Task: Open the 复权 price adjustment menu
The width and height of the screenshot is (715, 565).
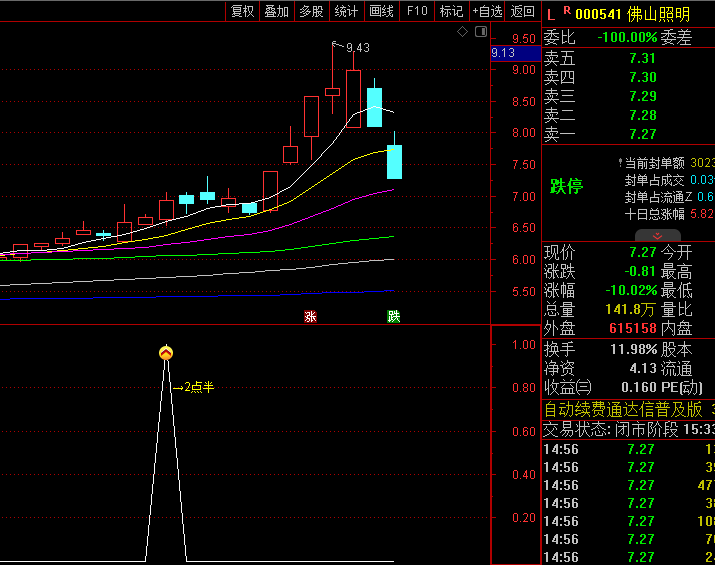Action: coord(243,11)
